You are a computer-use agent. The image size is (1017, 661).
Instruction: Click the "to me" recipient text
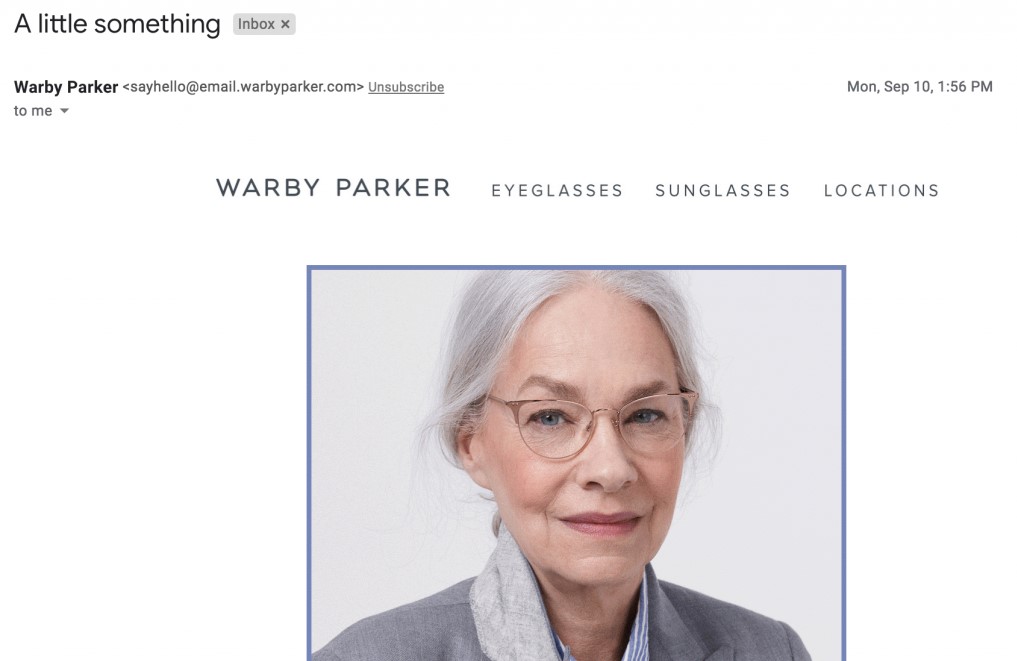[x=33, y=111]
